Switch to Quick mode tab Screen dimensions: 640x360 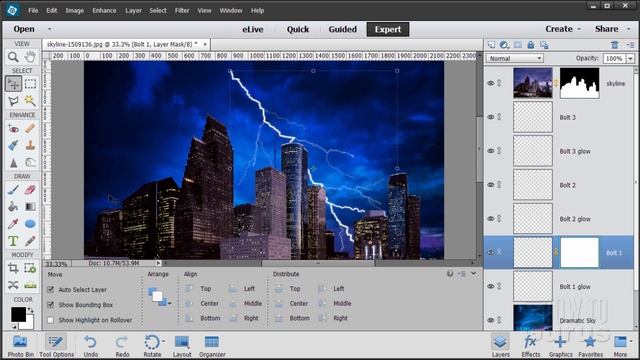(x=298, y=29)
